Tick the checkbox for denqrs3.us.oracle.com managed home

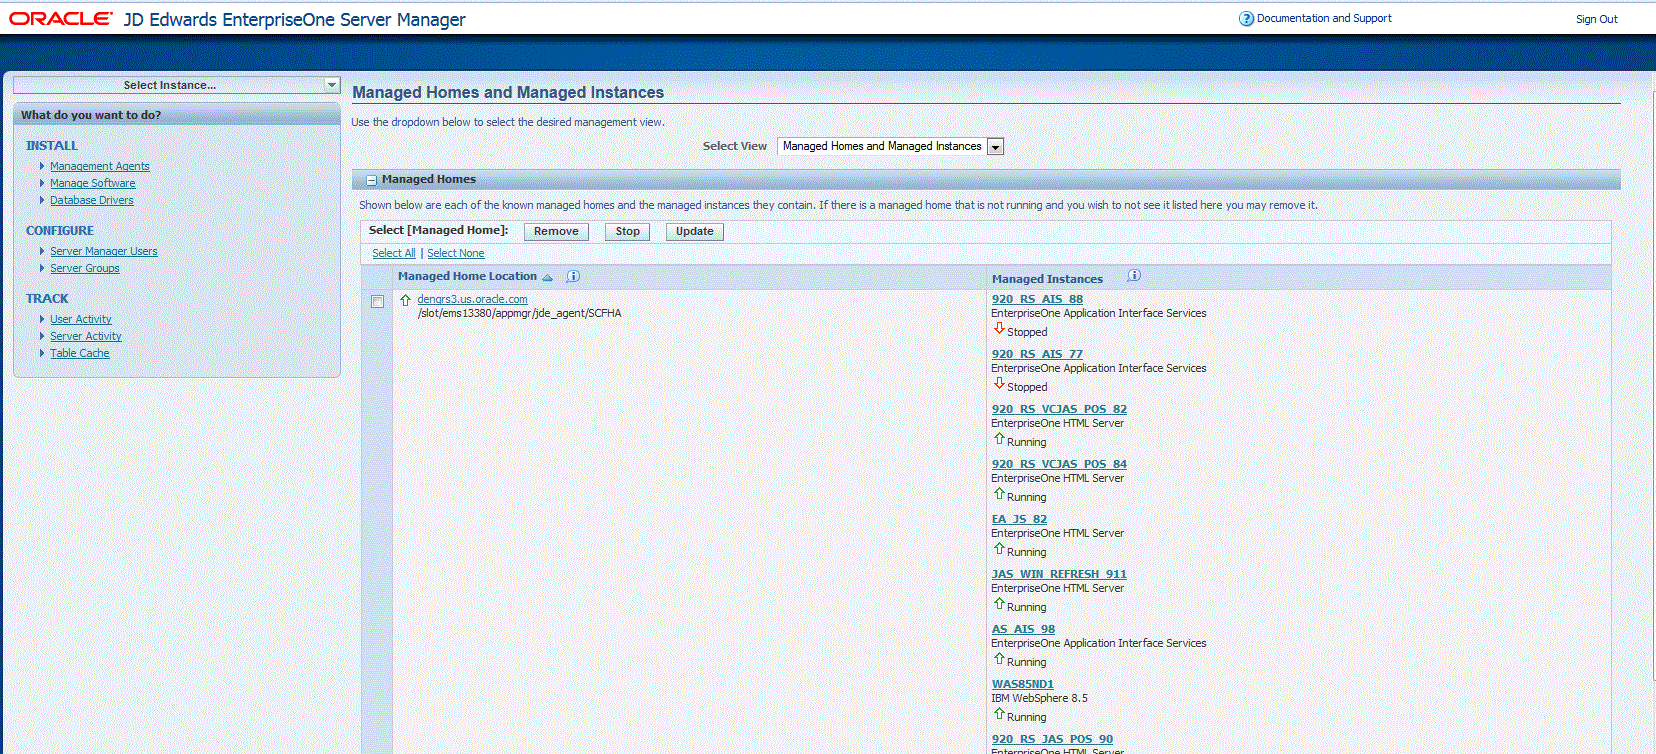pos(377,301)
